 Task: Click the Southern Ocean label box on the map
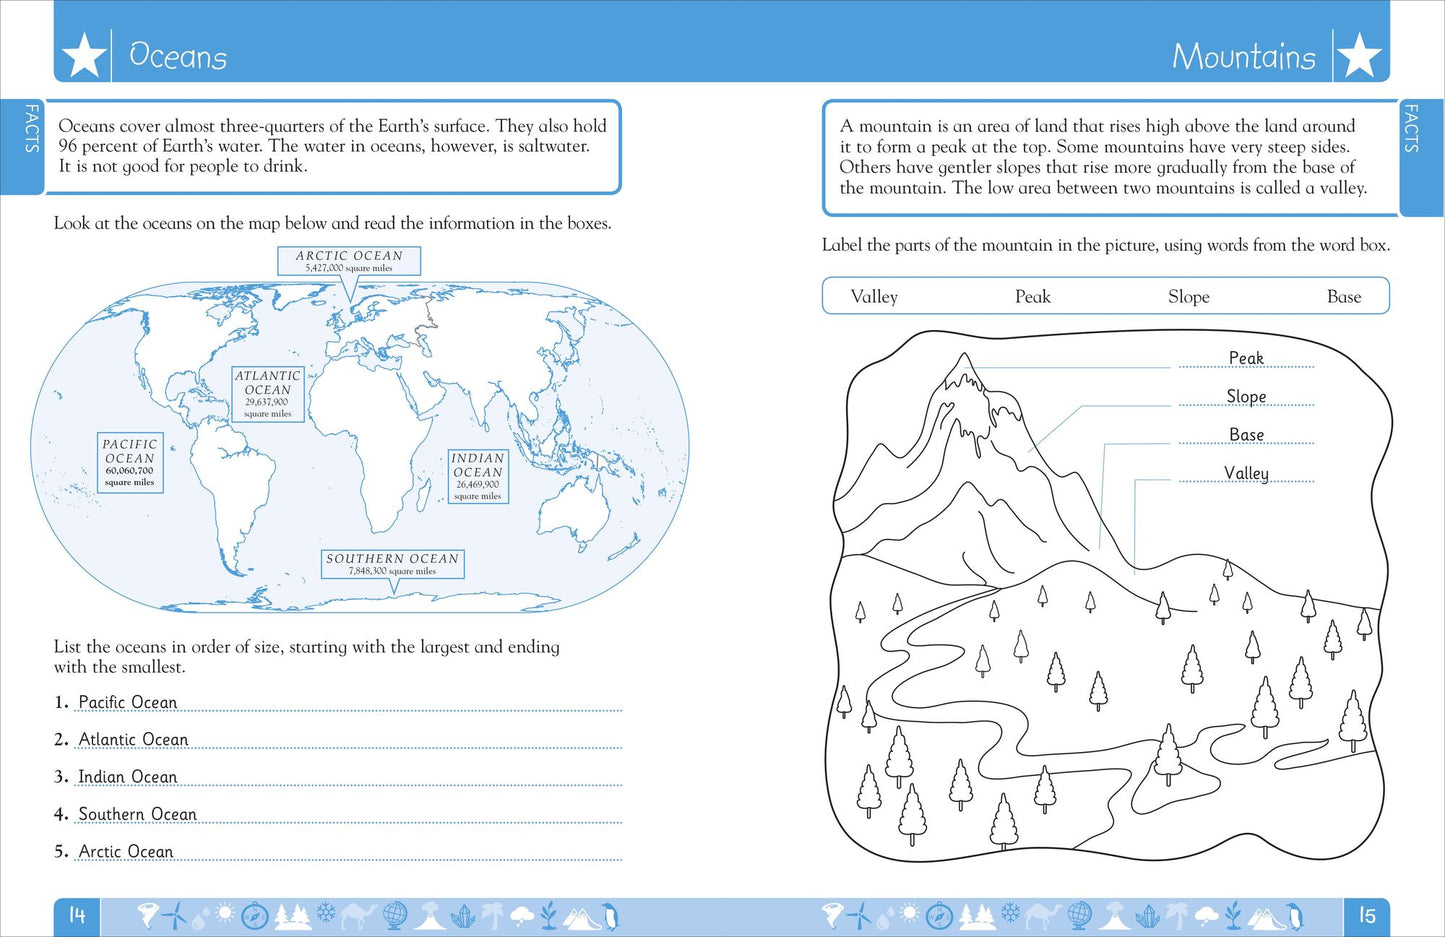tap(392, 564)
